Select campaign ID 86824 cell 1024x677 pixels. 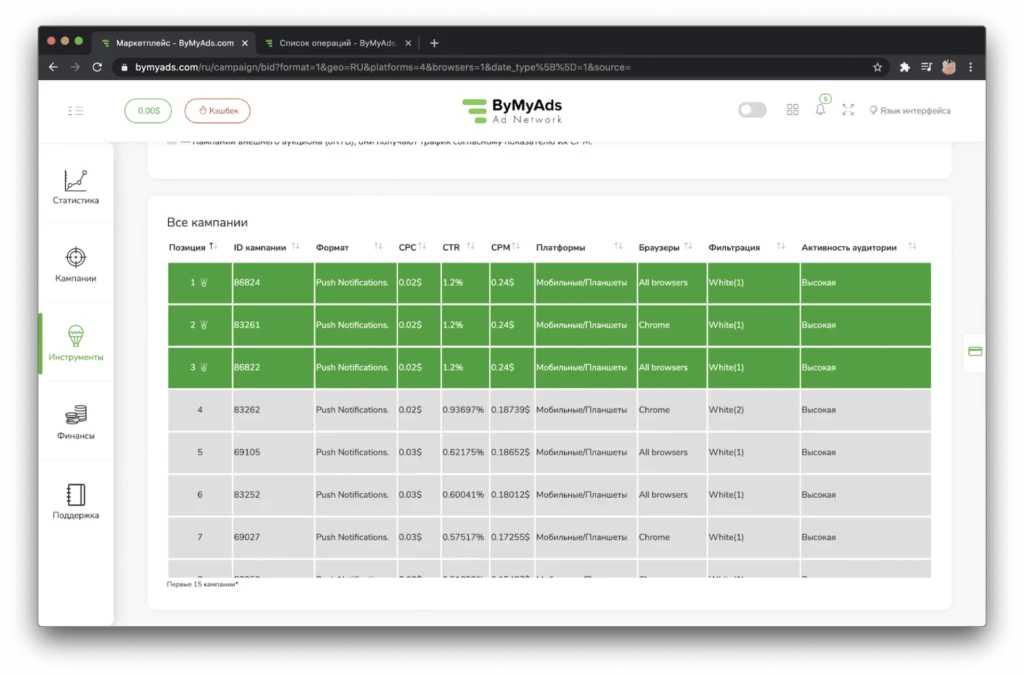coord(273,283)
